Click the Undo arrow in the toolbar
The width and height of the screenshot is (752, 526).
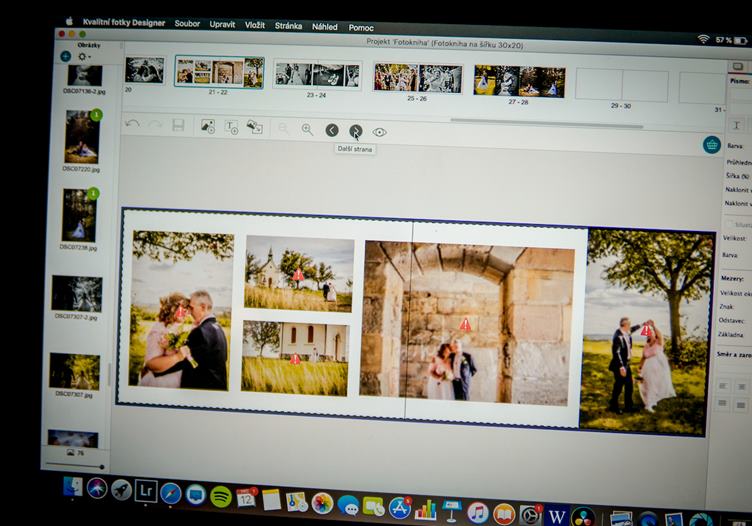[x=132, y=124]
